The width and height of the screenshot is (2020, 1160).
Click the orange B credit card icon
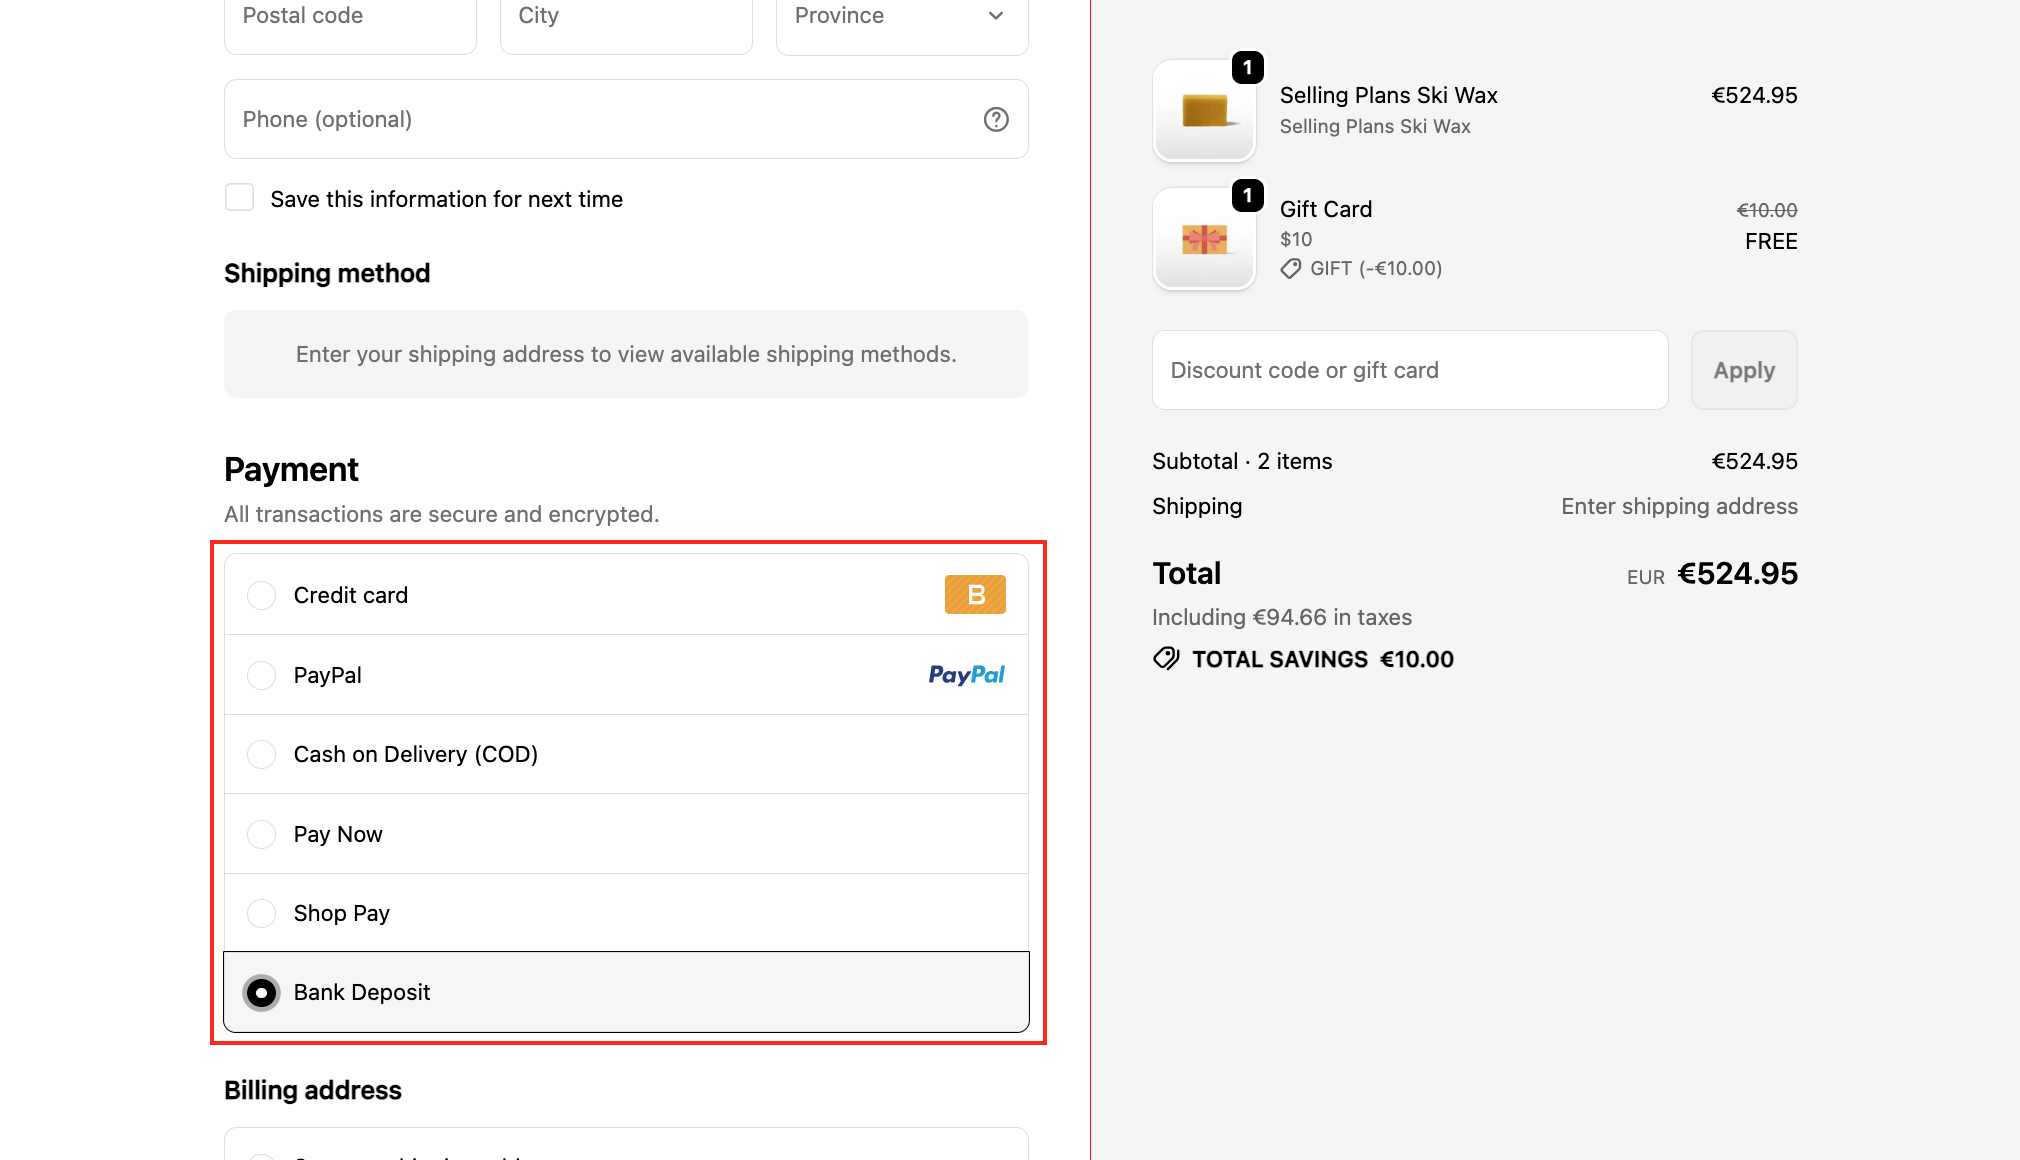[x=975, y=595]
